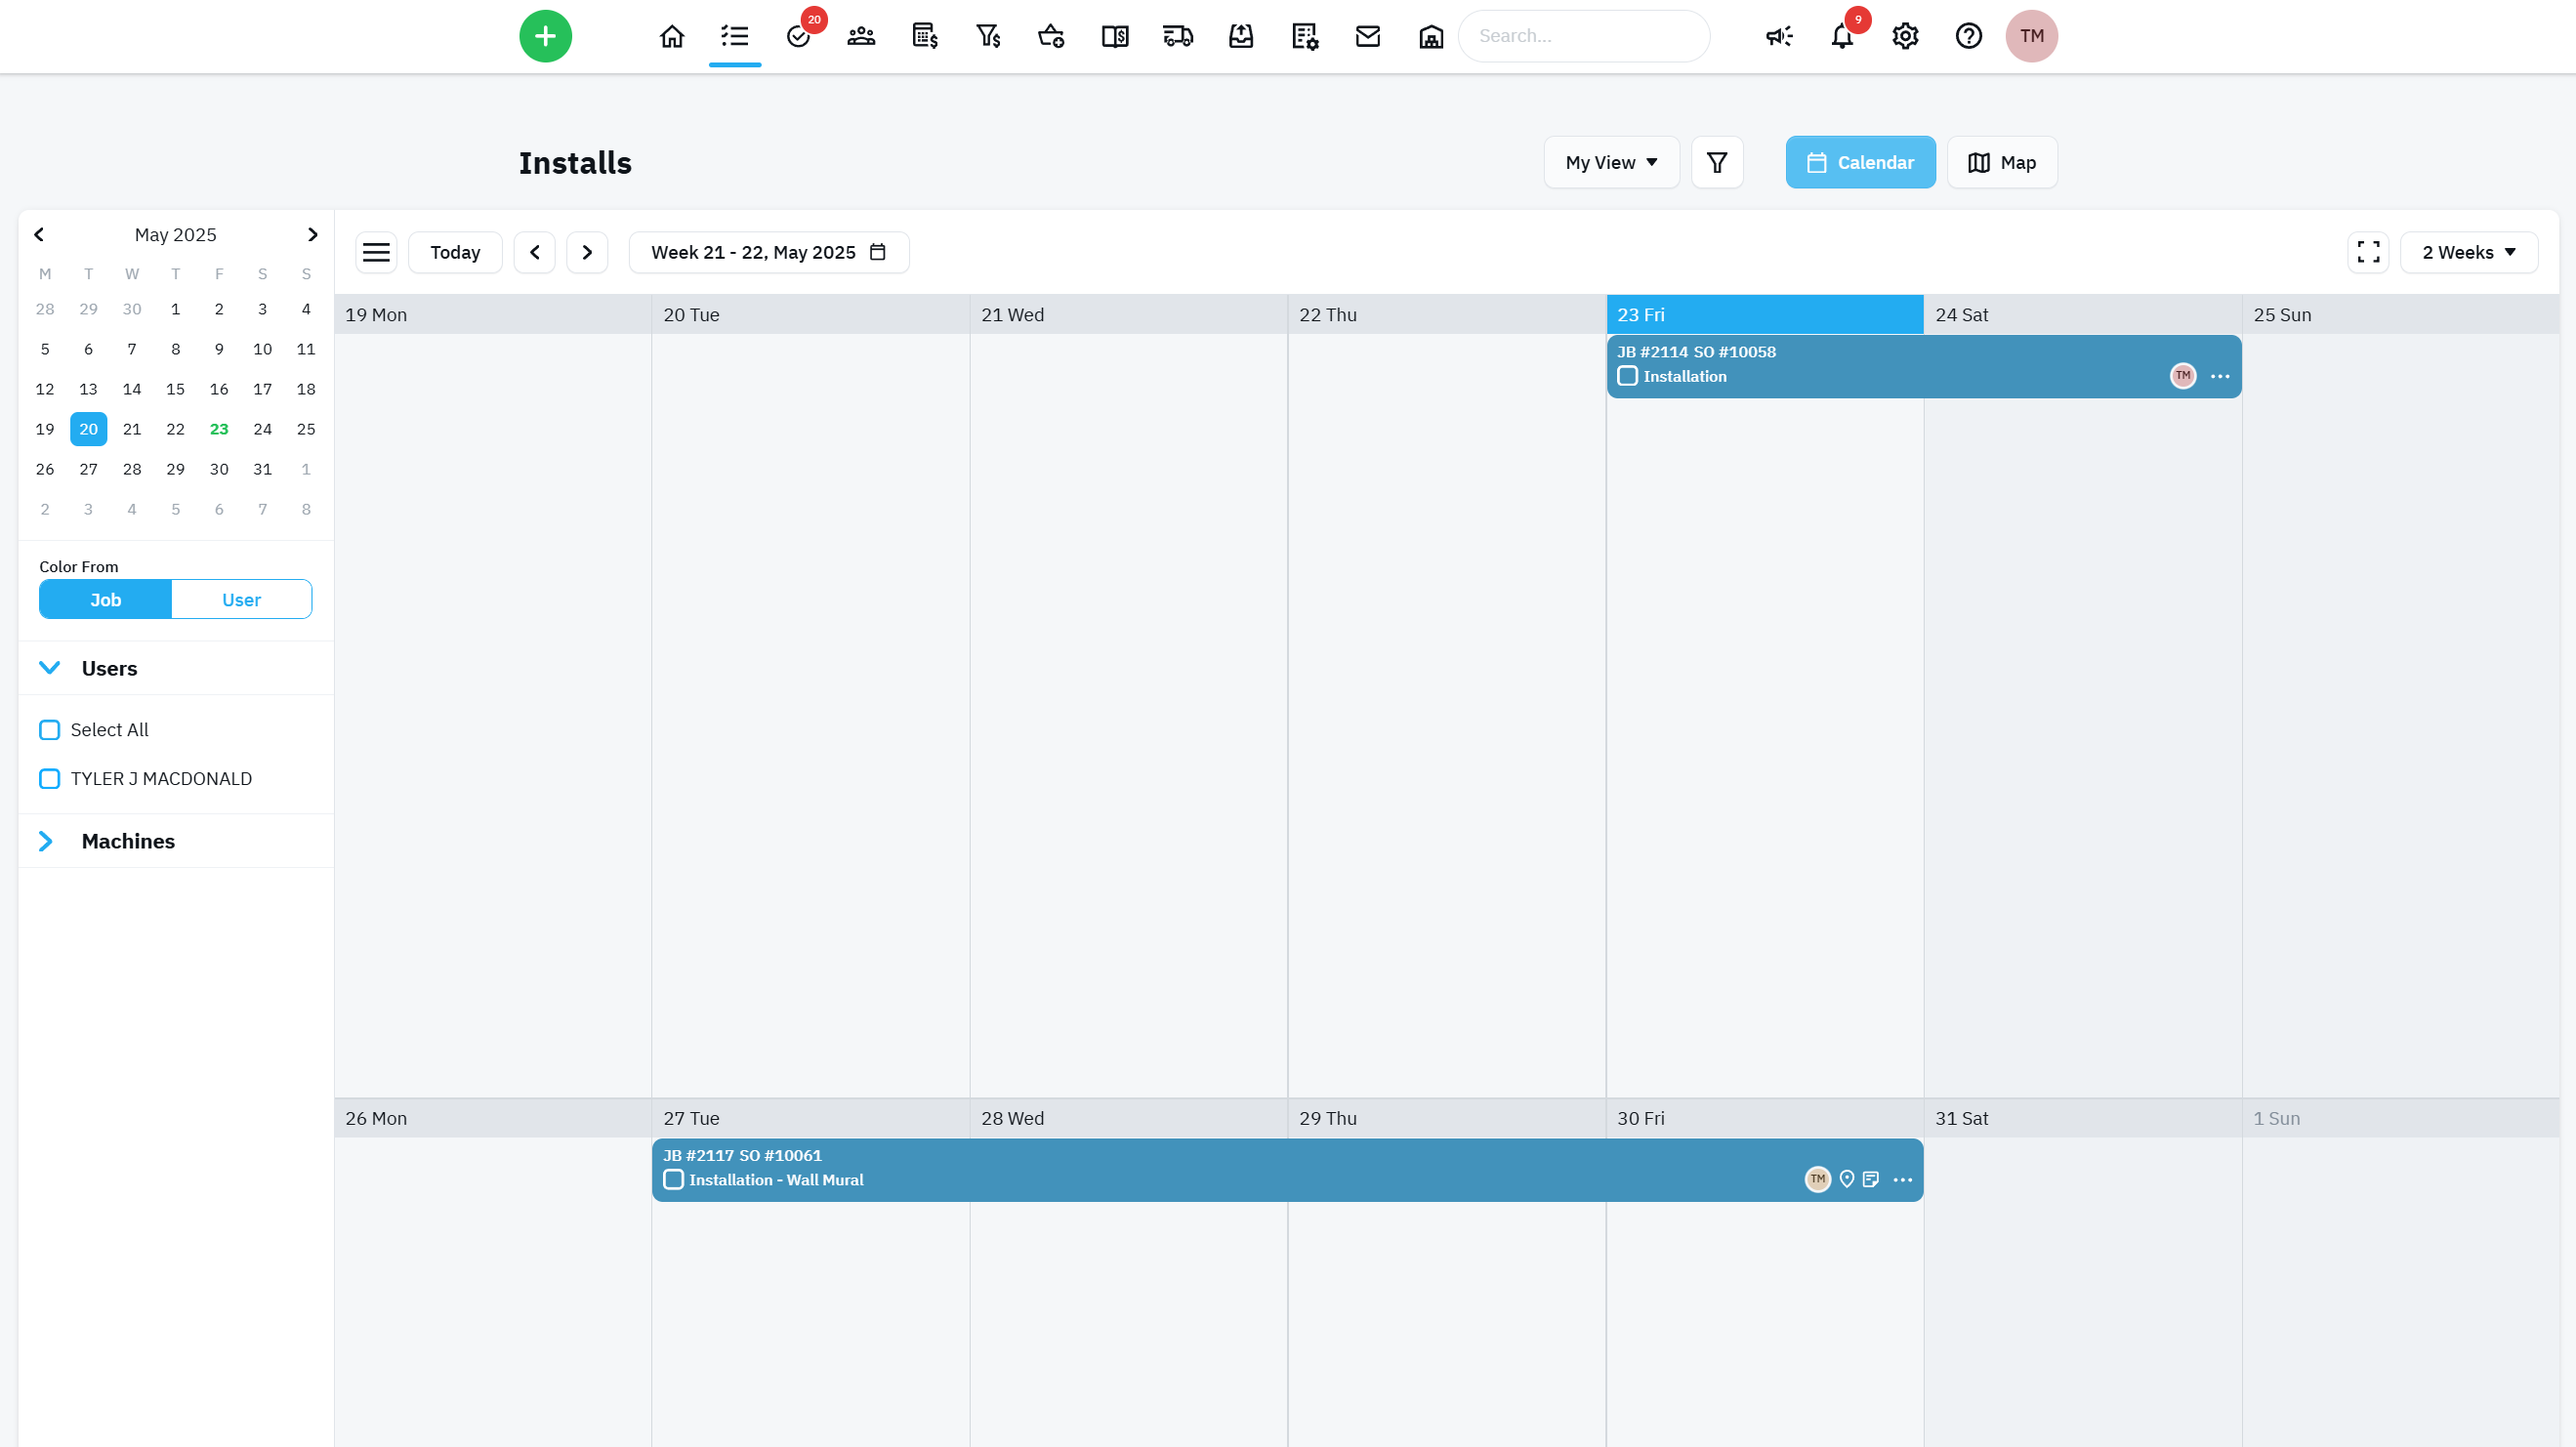Open the delivery truck icon
Image resolution: width=2576 pixels, height=1447 pixels.
1178,36
